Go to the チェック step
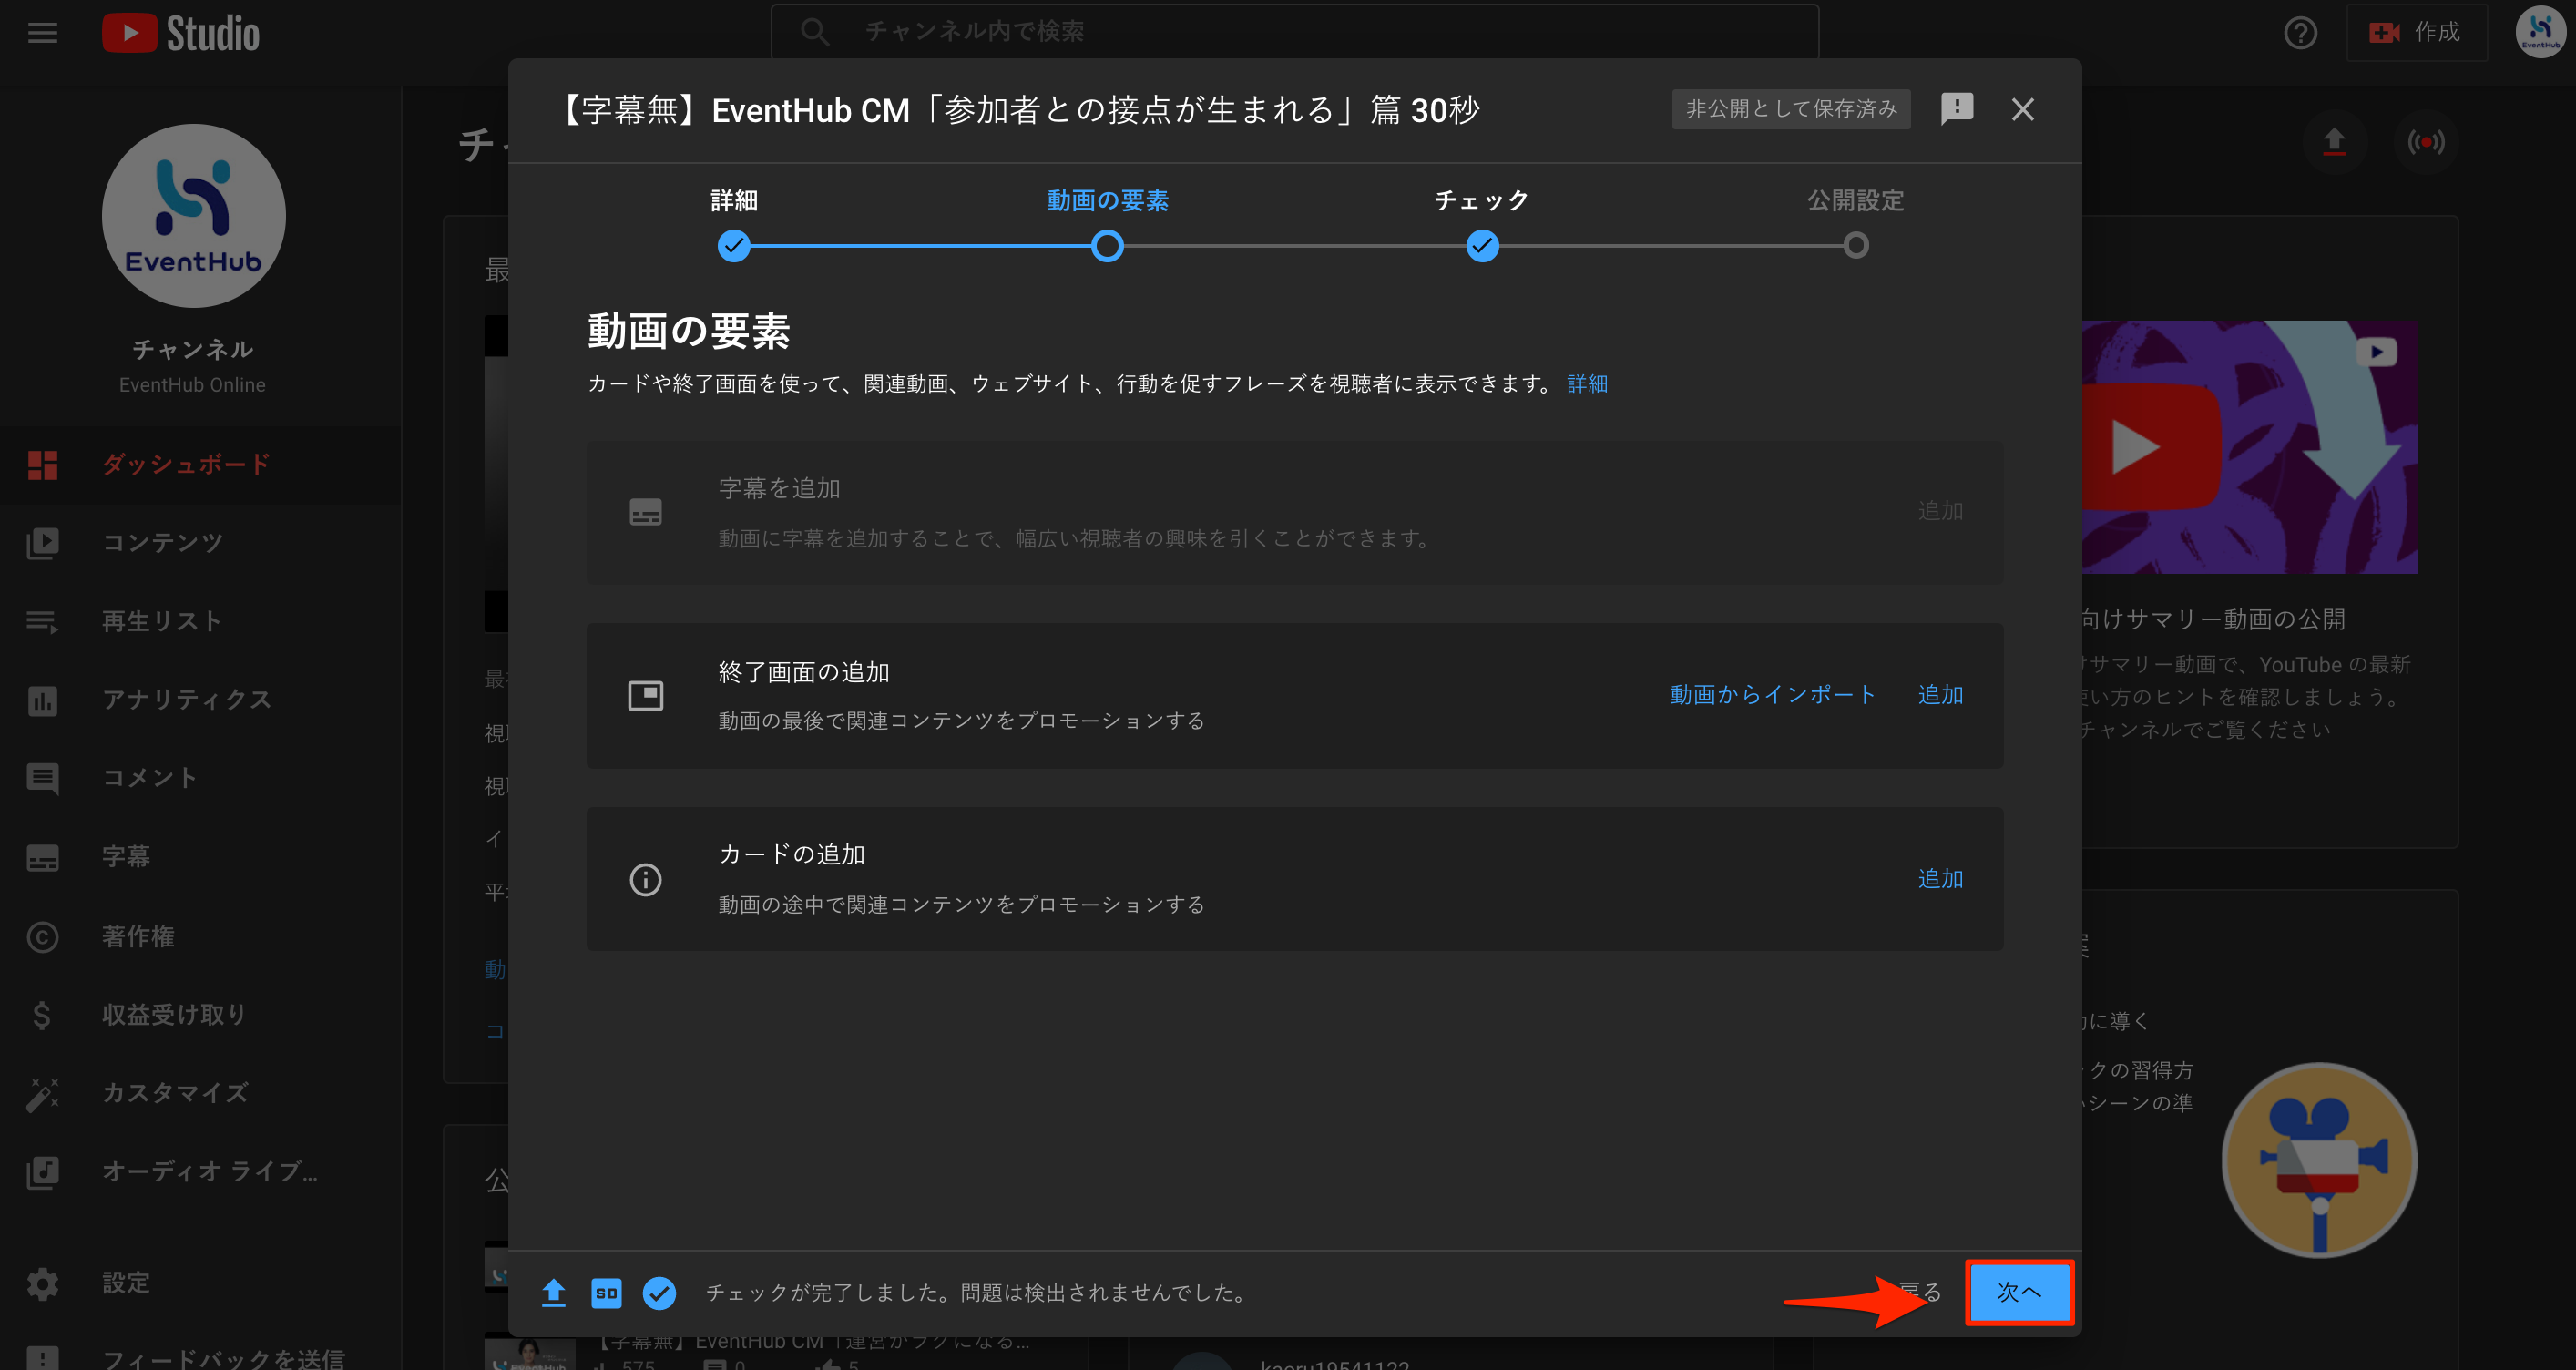This screenshot has height=1370, width=2576. 1482,225
